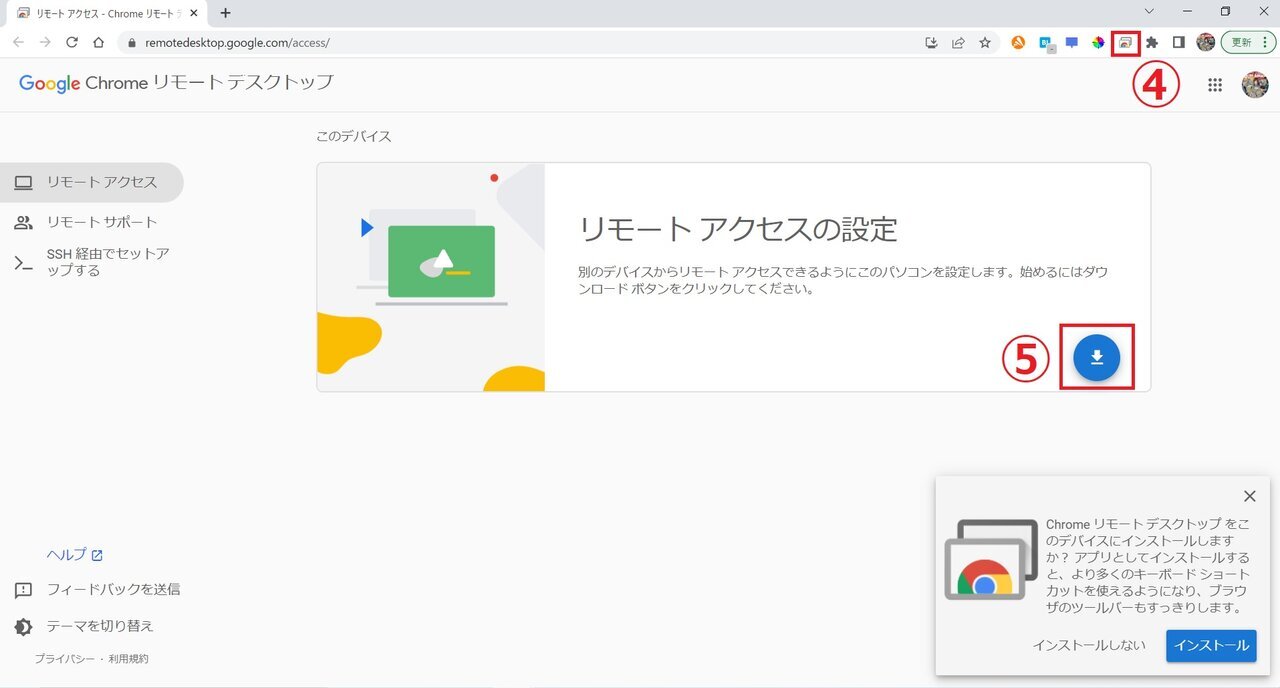The width and height of the screenshot is (1280, 688).
Task: Click the remote access illustration image
Action: [x=431, y=277]
